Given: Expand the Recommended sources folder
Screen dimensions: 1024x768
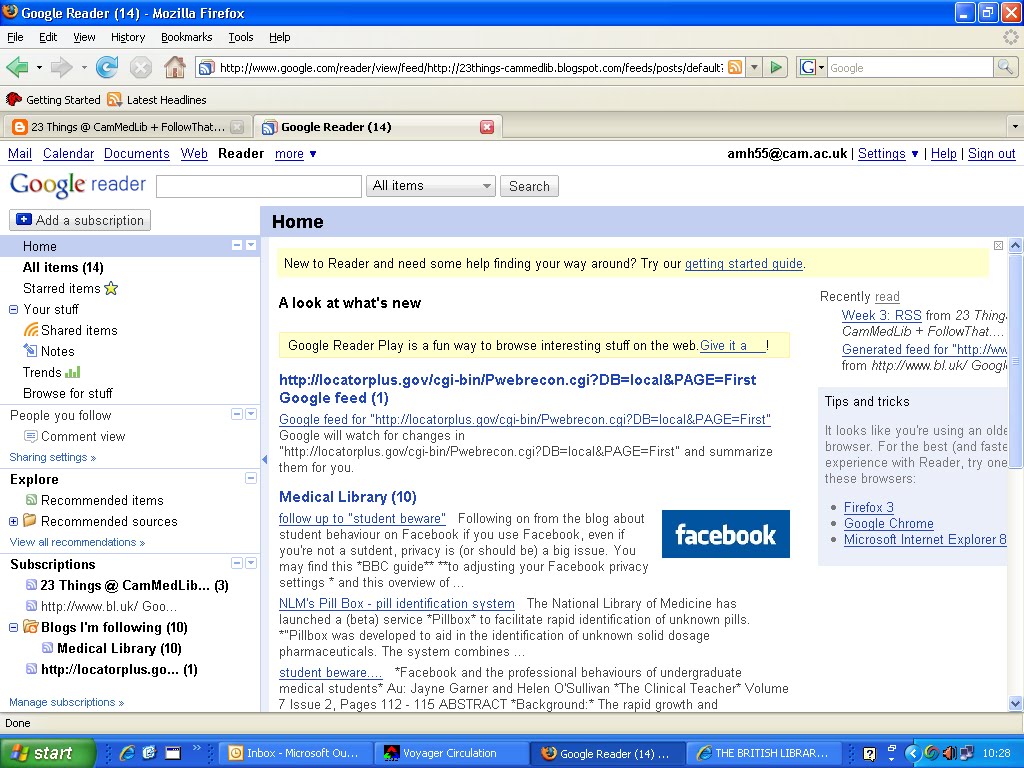Looking at the screenshot, I should click(13, 521).
